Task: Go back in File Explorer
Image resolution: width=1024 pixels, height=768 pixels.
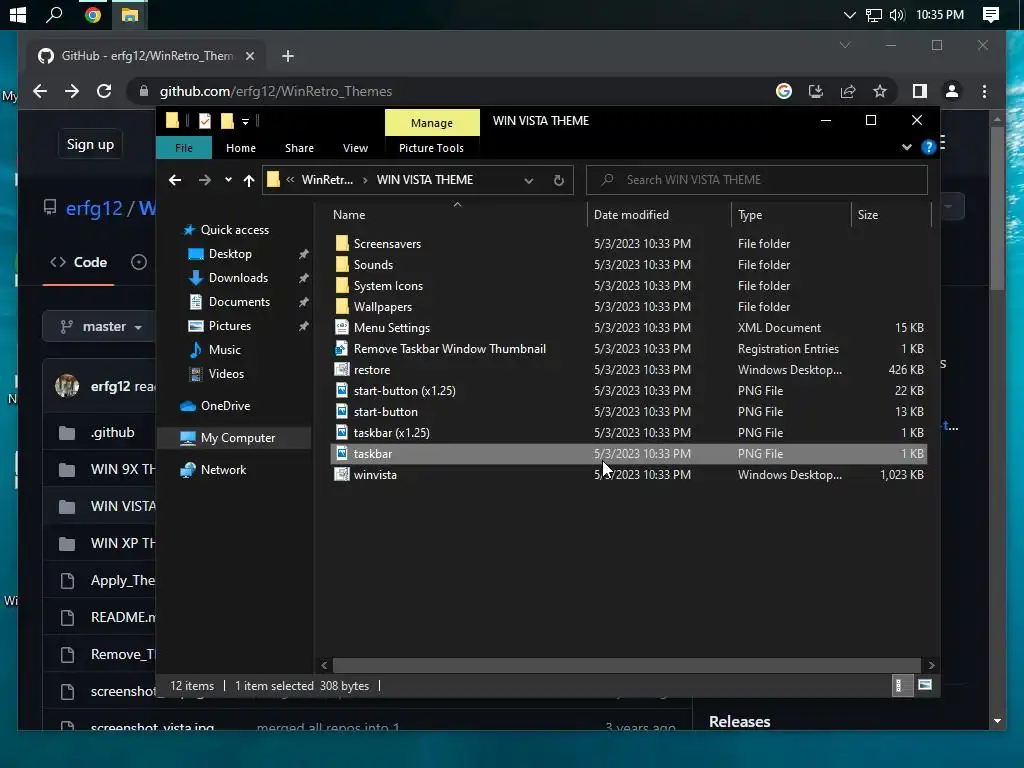Action: 174,180
